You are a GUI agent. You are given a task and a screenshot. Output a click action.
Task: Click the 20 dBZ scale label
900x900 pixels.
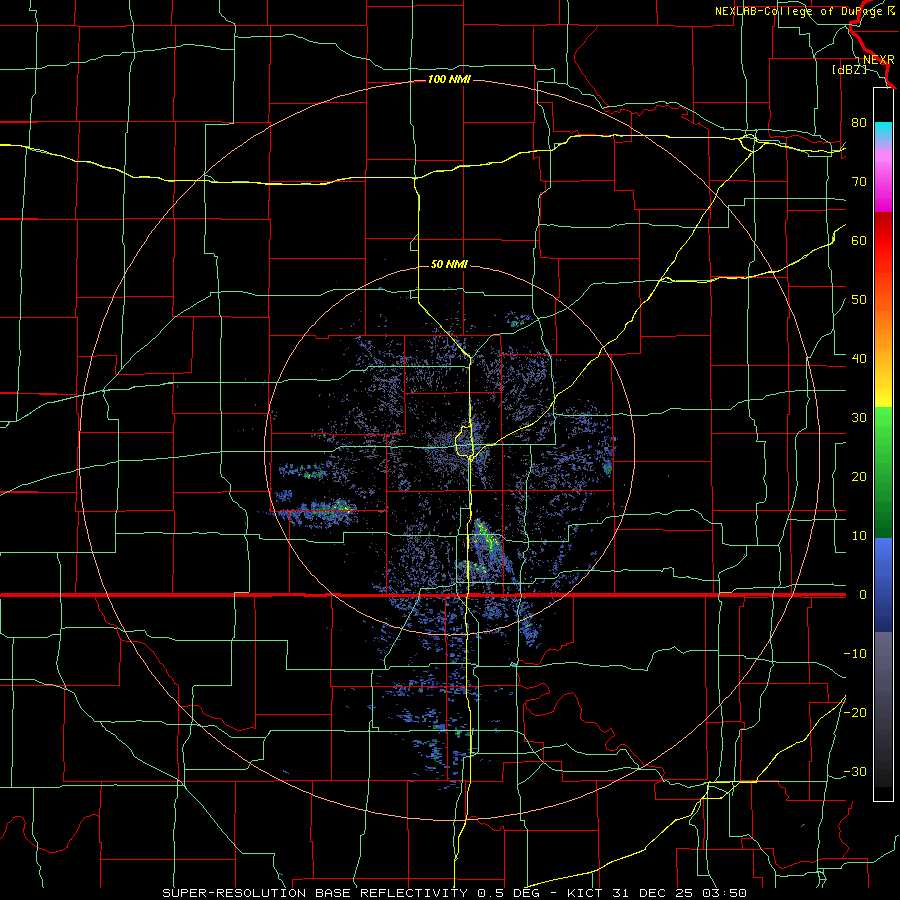tap(859, 476)
